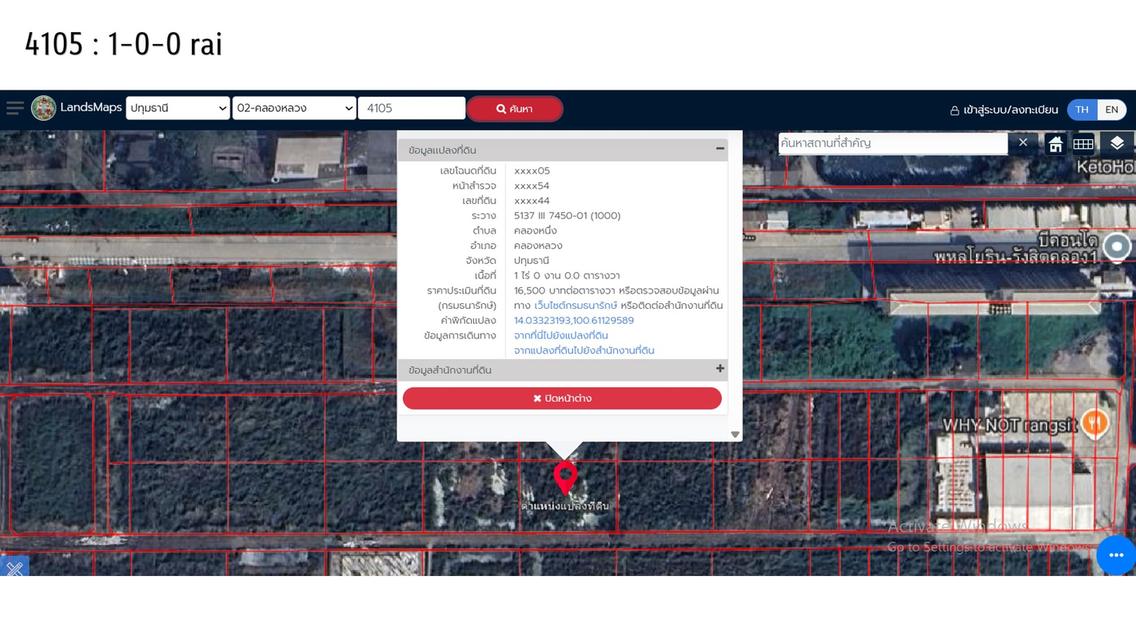
Task: Switch the language to TH
Action: coord(1082,110)
